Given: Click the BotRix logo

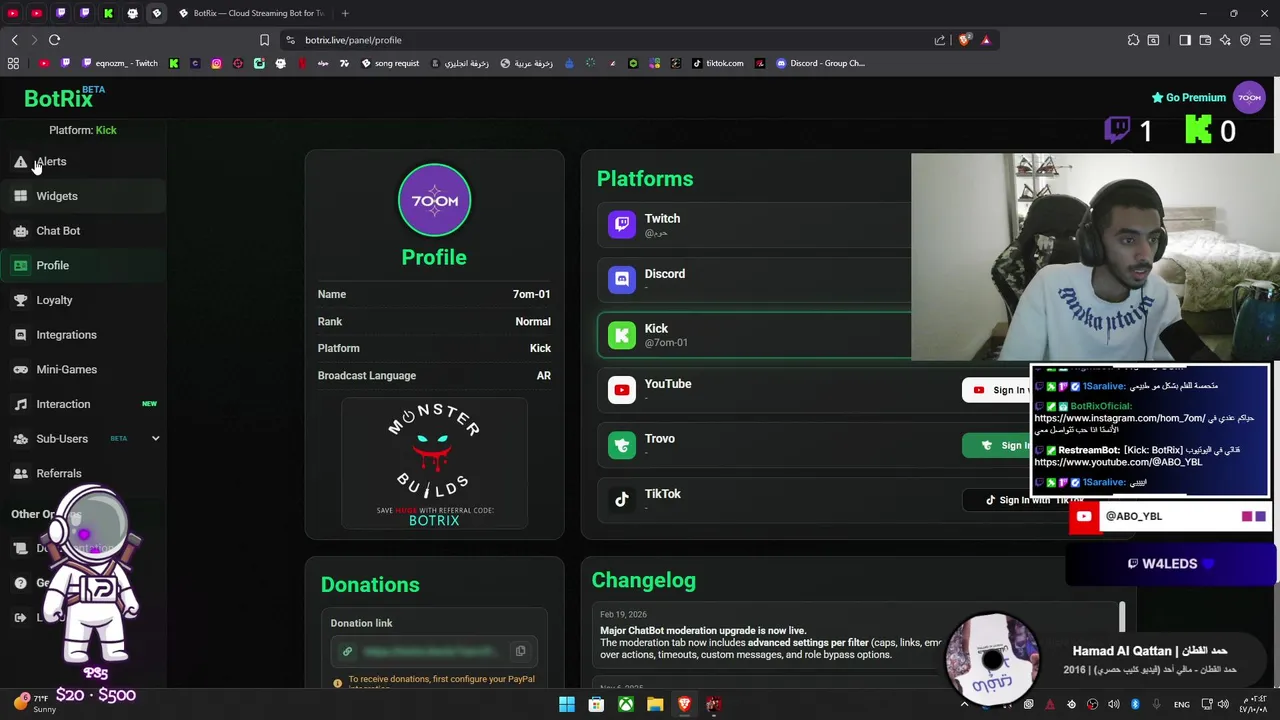Looking at the screenshot, I should (x=59, y=99).
